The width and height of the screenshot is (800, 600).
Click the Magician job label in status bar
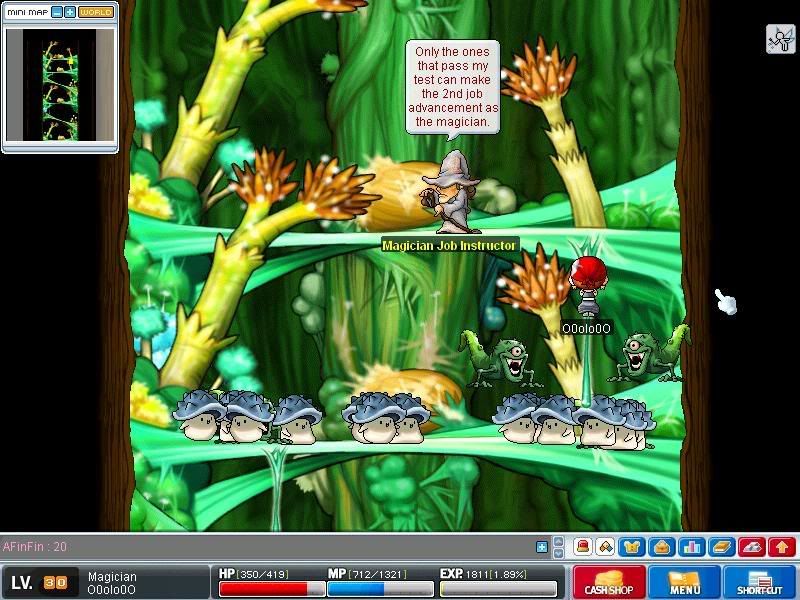pyautogui.click(x=112, y=577)
